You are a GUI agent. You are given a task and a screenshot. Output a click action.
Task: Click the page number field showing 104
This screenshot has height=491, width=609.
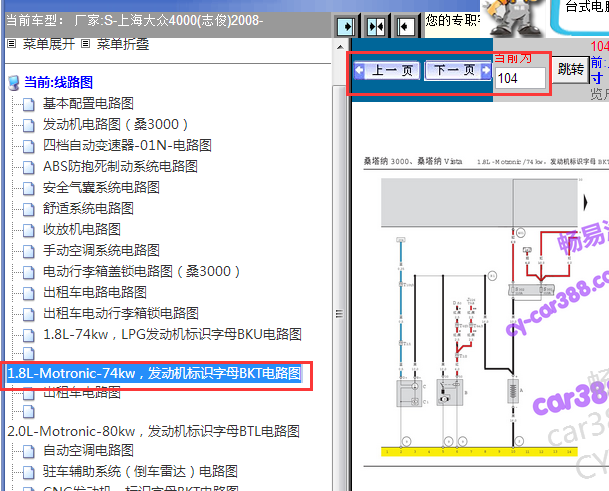[x=521, y=78]
